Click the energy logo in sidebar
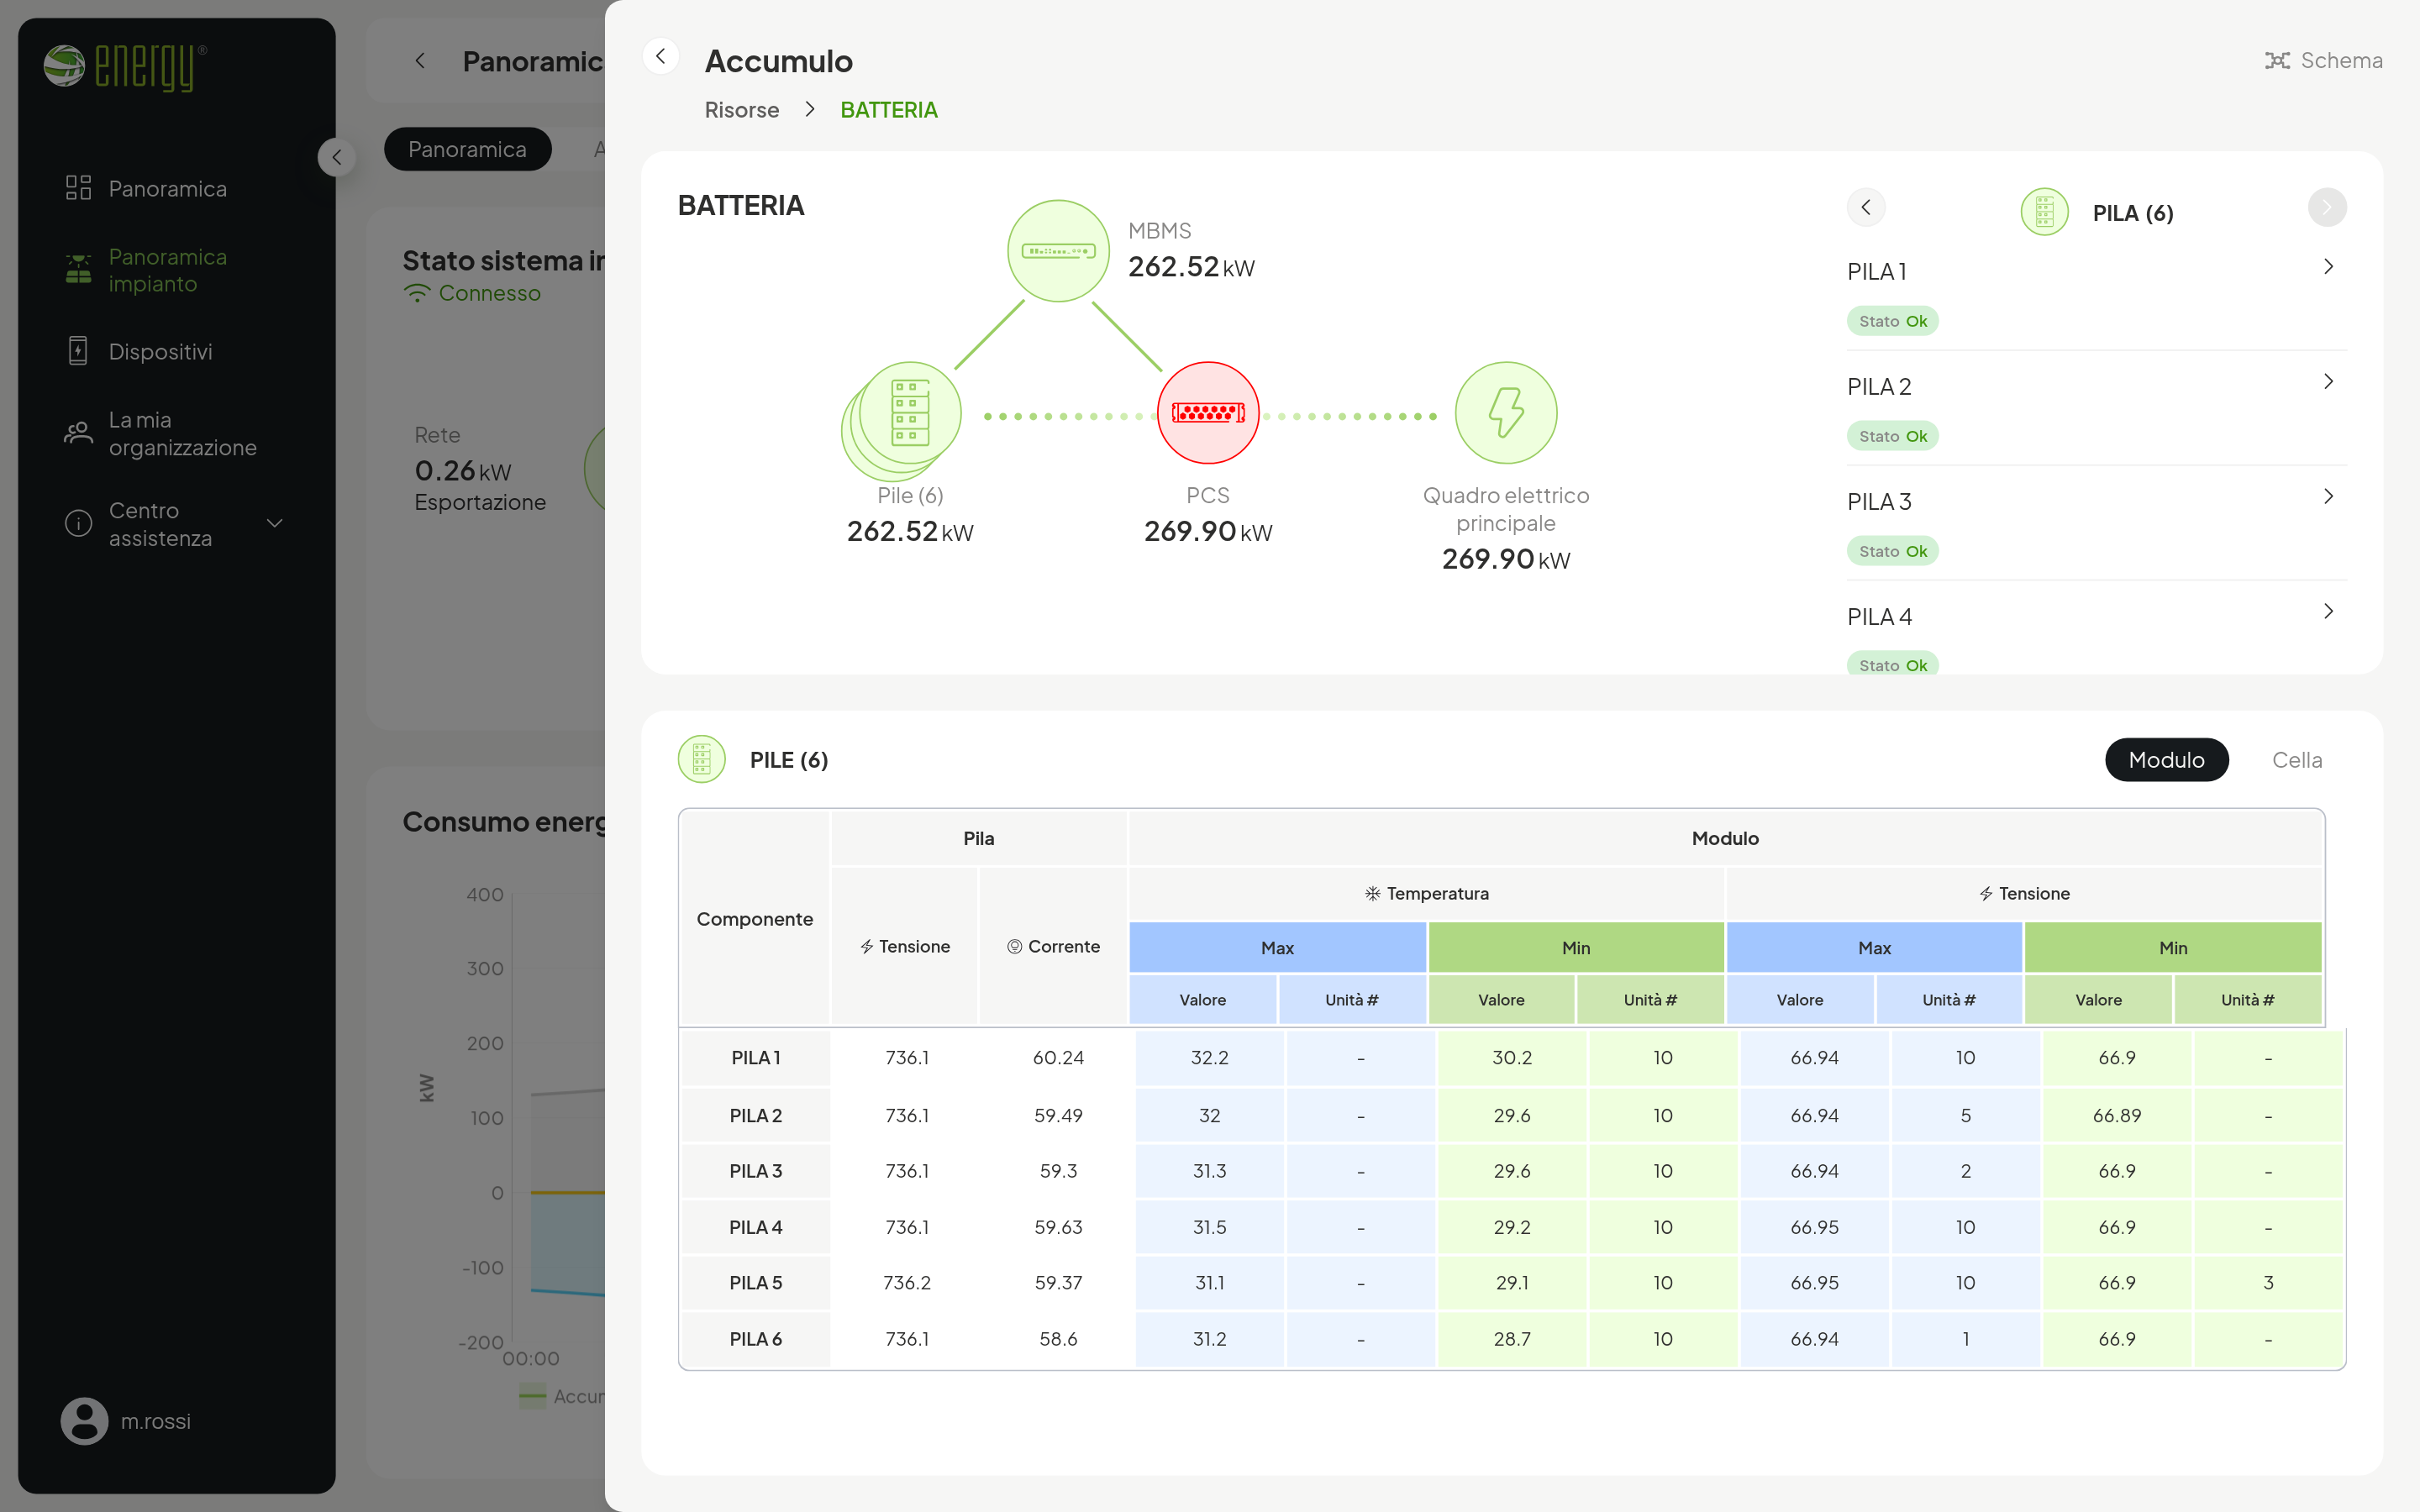 [x=126, y=67]
